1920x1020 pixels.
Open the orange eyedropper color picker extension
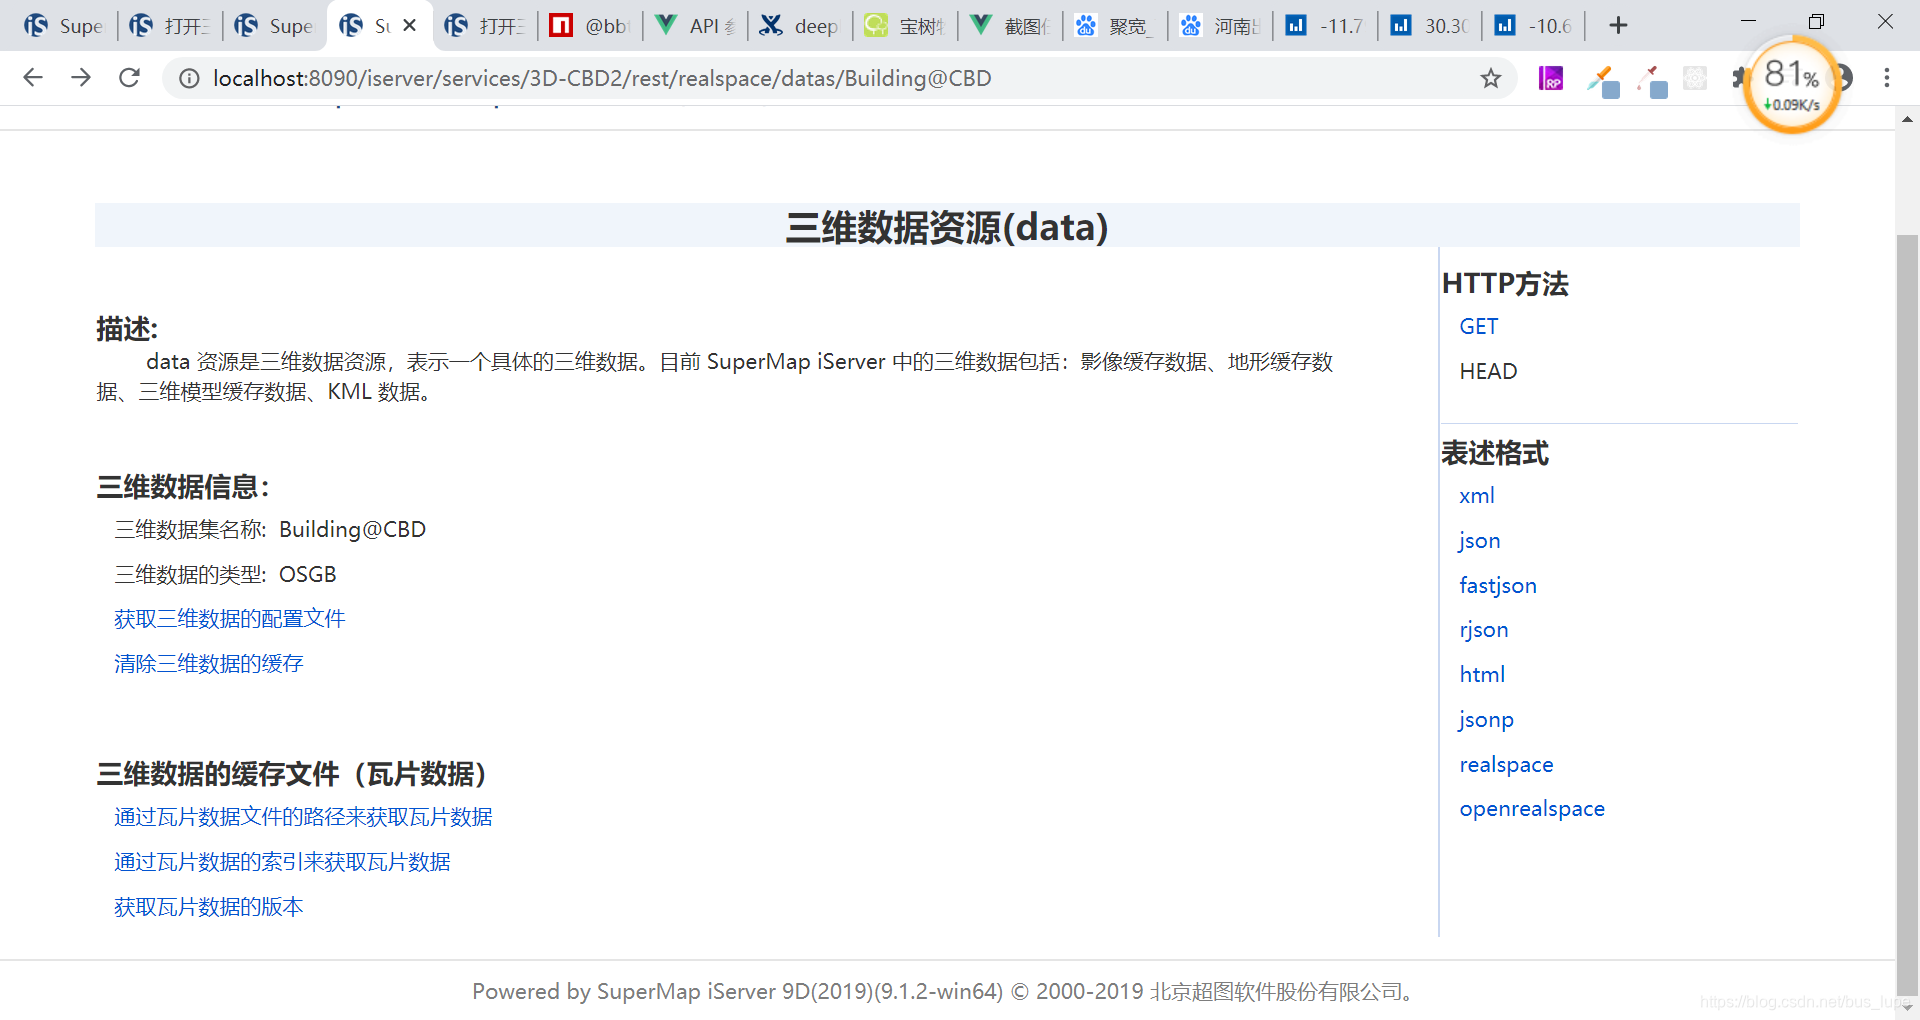[1603, 80]
